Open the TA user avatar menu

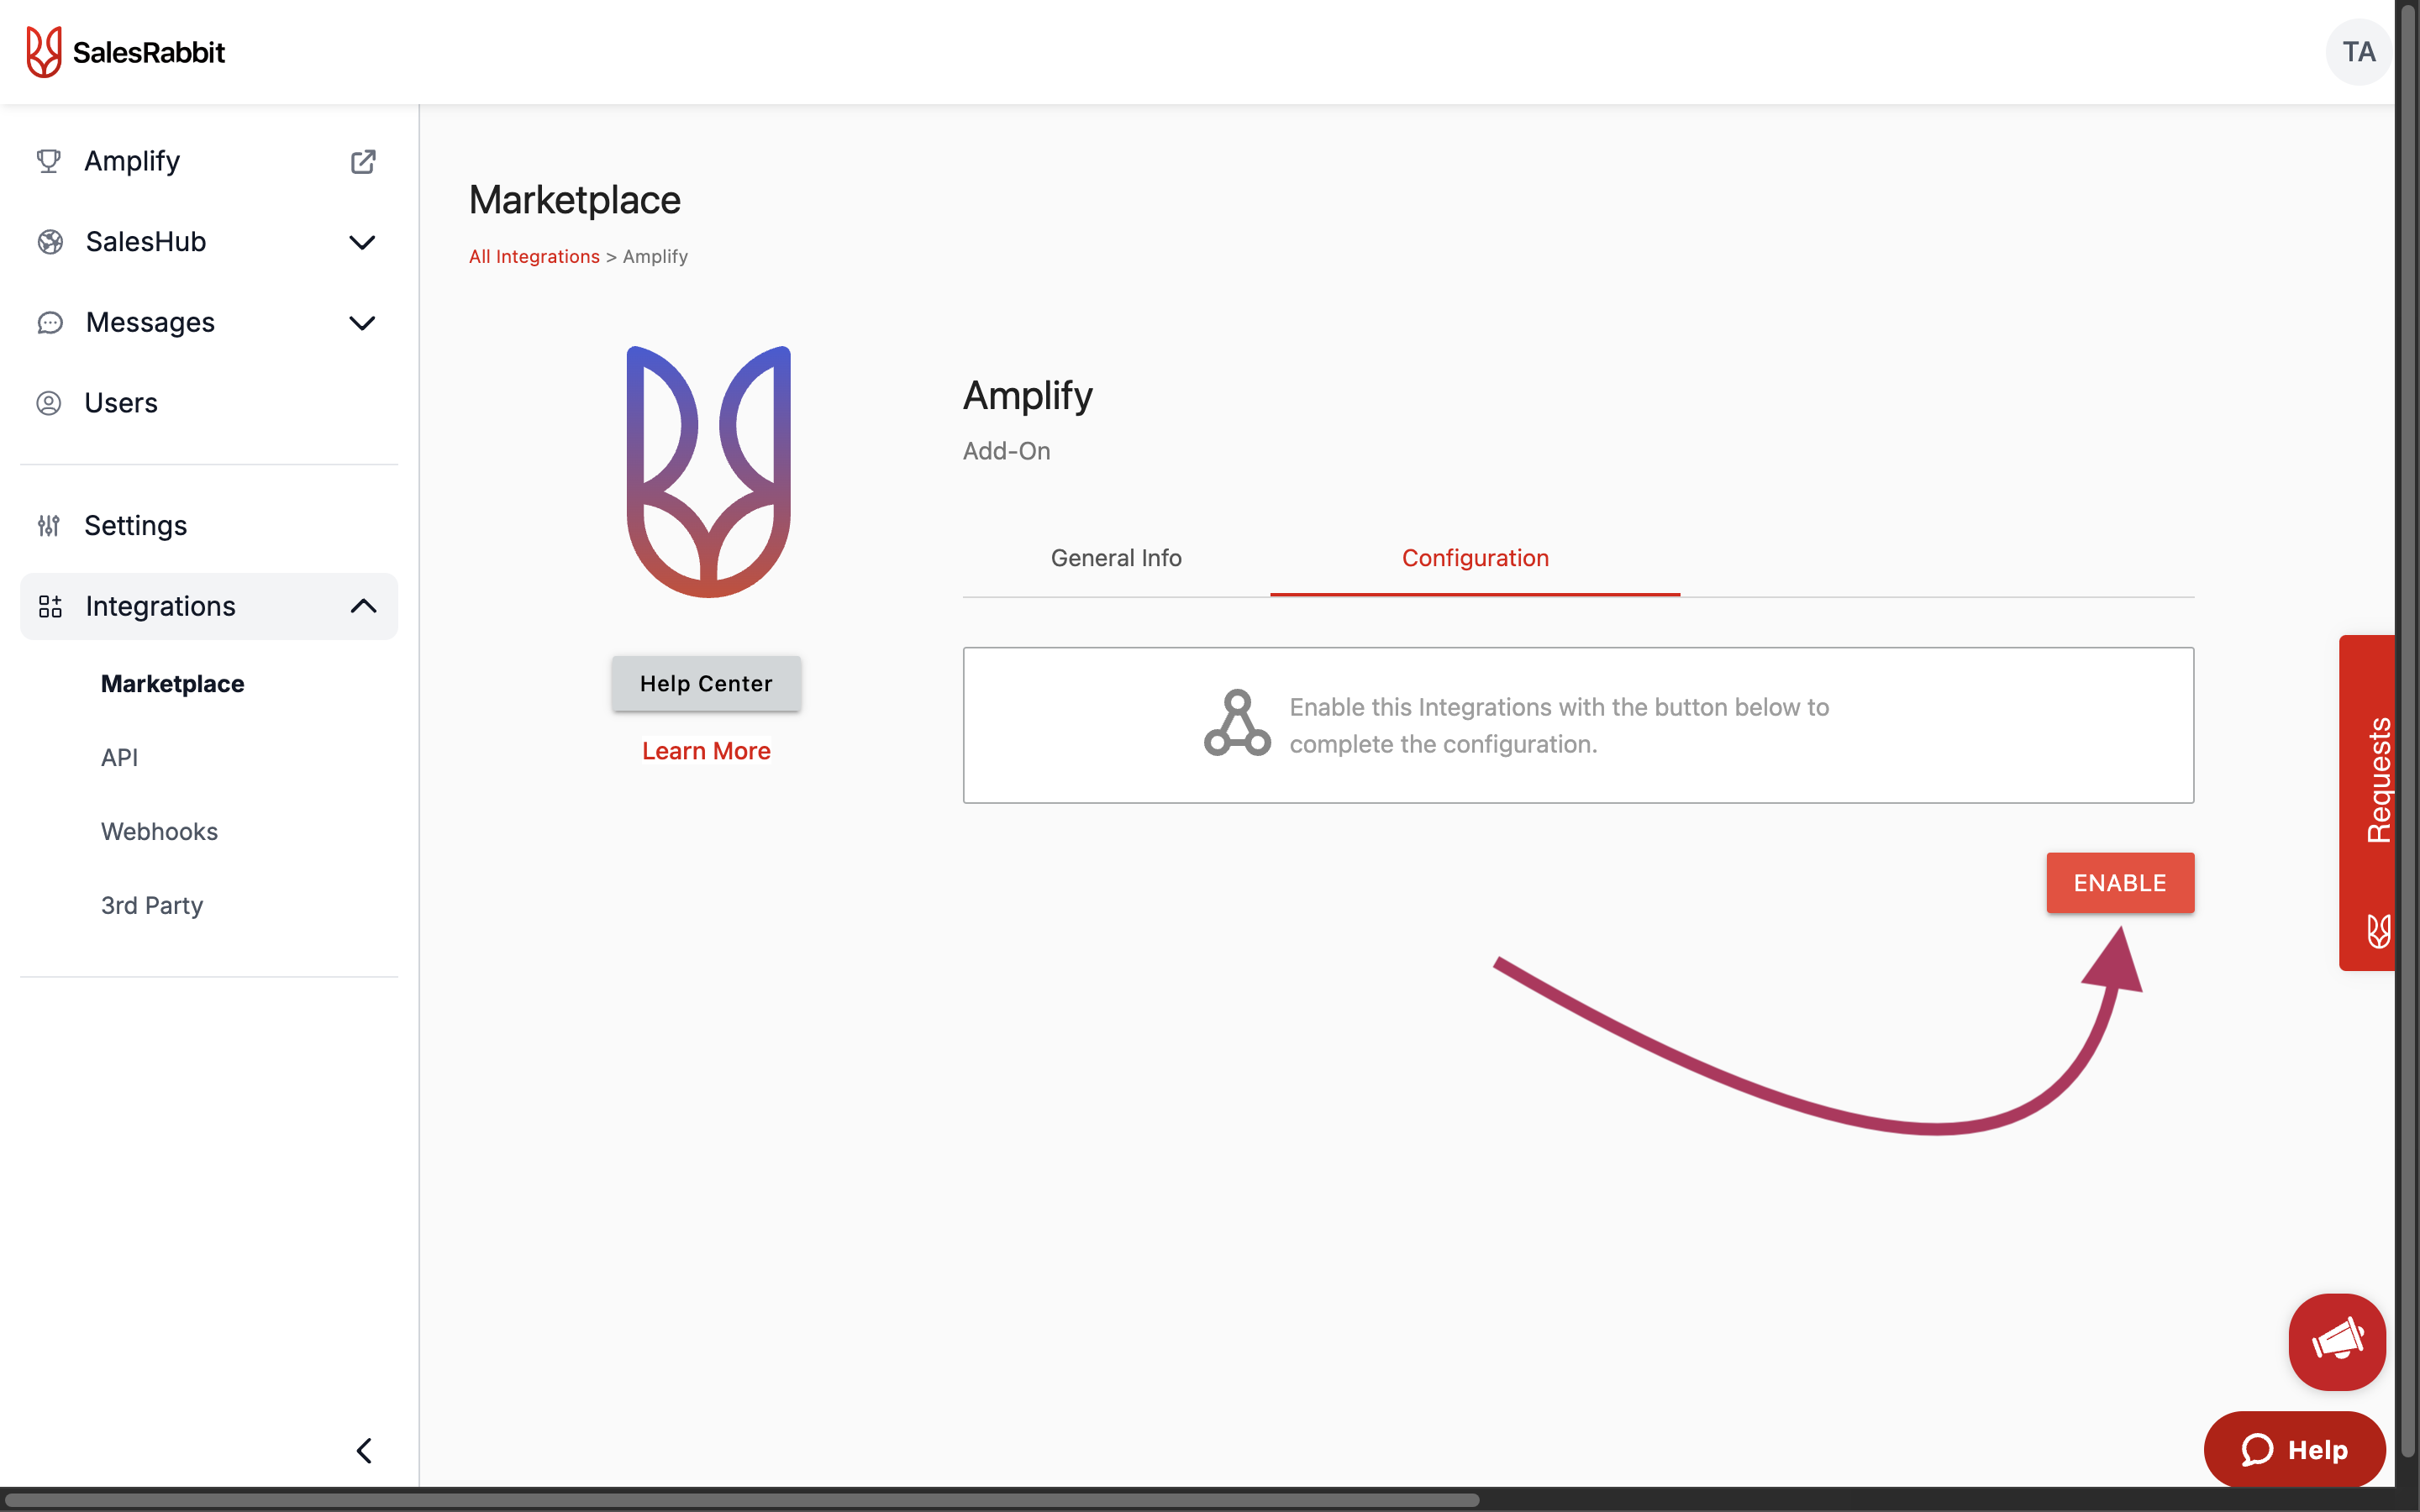[2358, 52]
